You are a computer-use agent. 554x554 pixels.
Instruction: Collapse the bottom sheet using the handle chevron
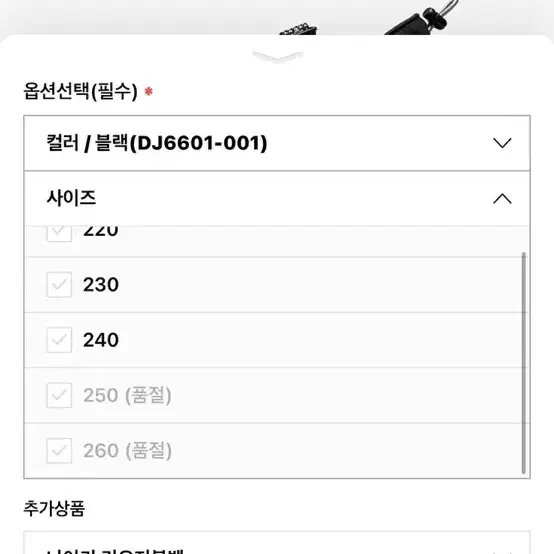(x=278, y=57)
